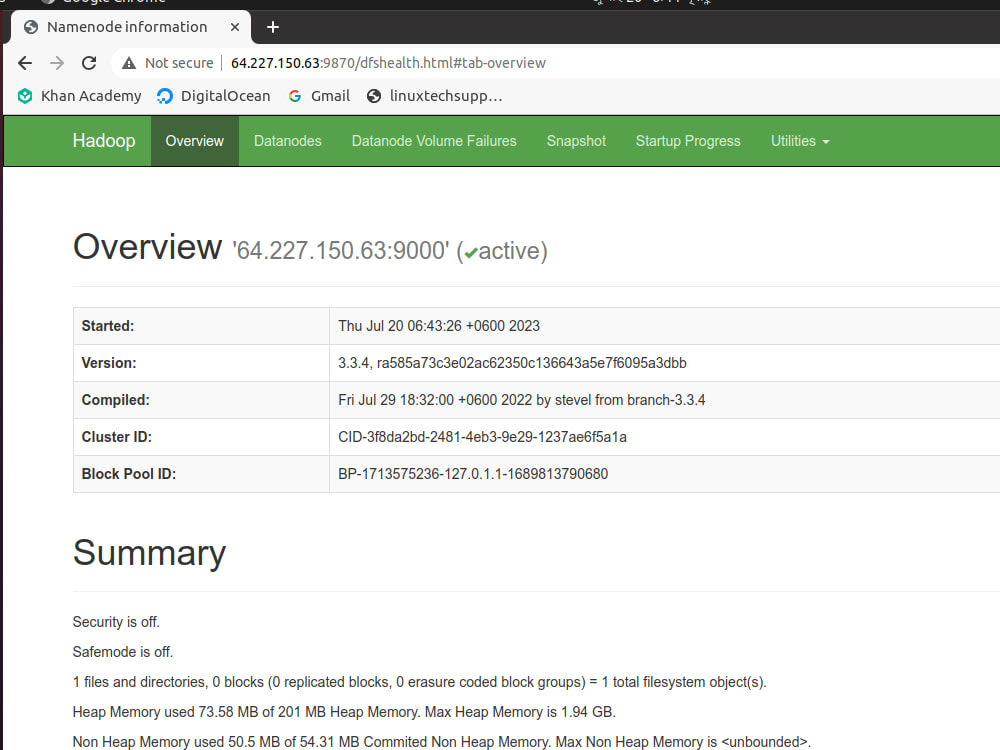1000x750 pixels.
Task: Open the Snapshot tab
Action: [576, 141]
